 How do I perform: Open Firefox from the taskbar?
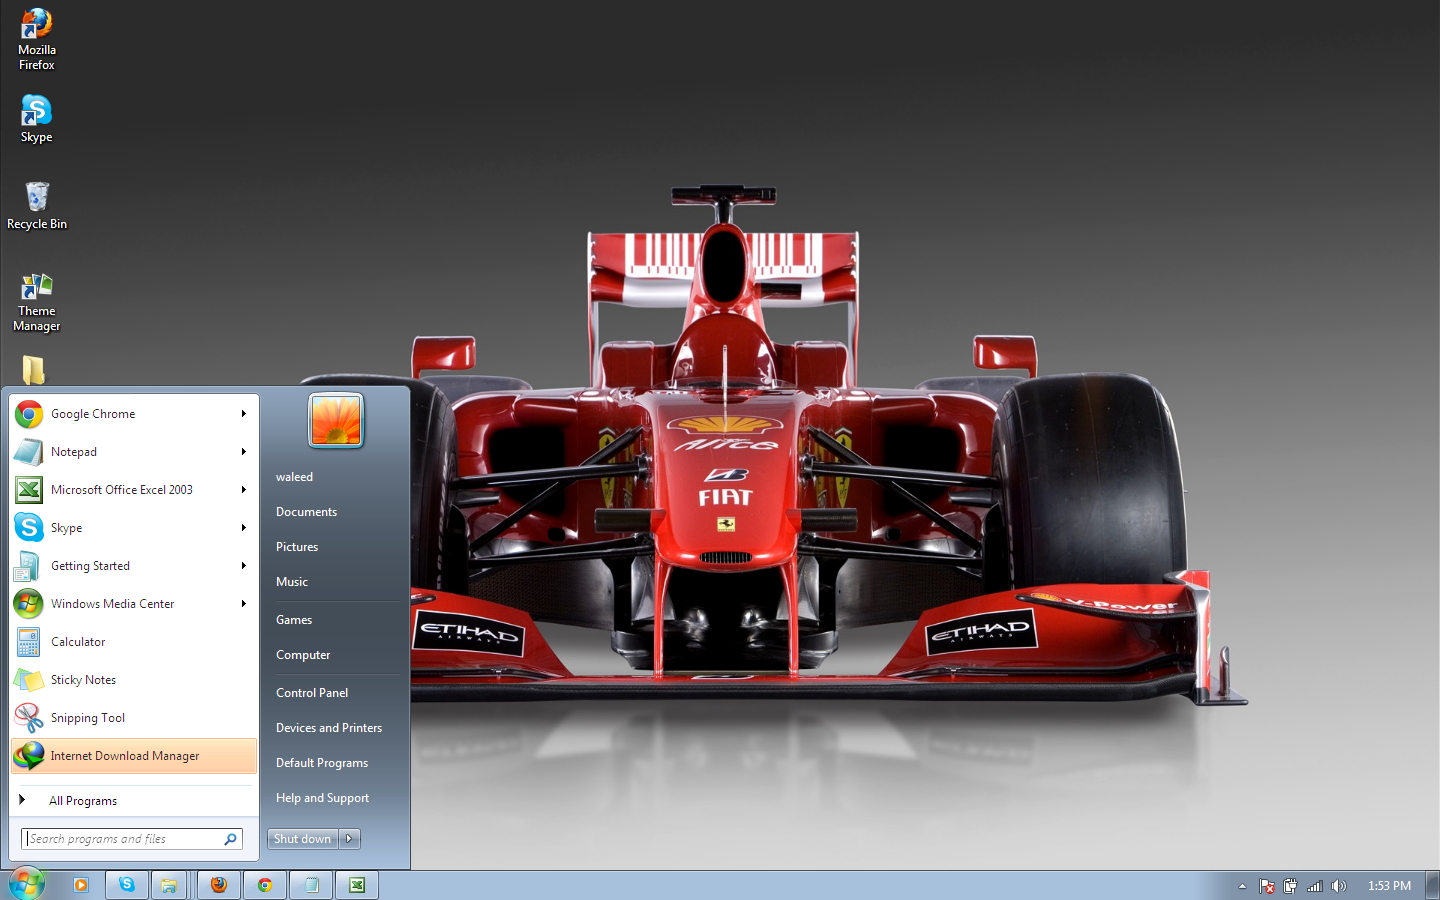point(219,885)
